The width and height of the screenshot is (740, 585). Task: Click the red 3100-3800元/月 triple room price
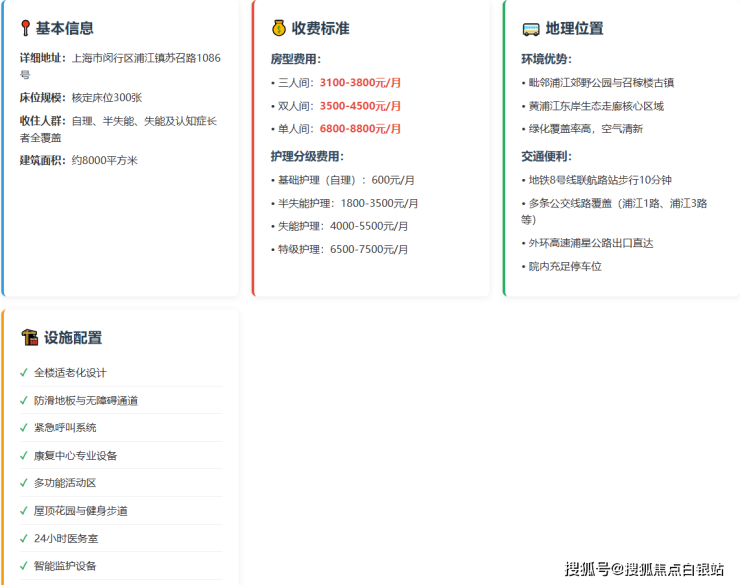click(360, 82)
